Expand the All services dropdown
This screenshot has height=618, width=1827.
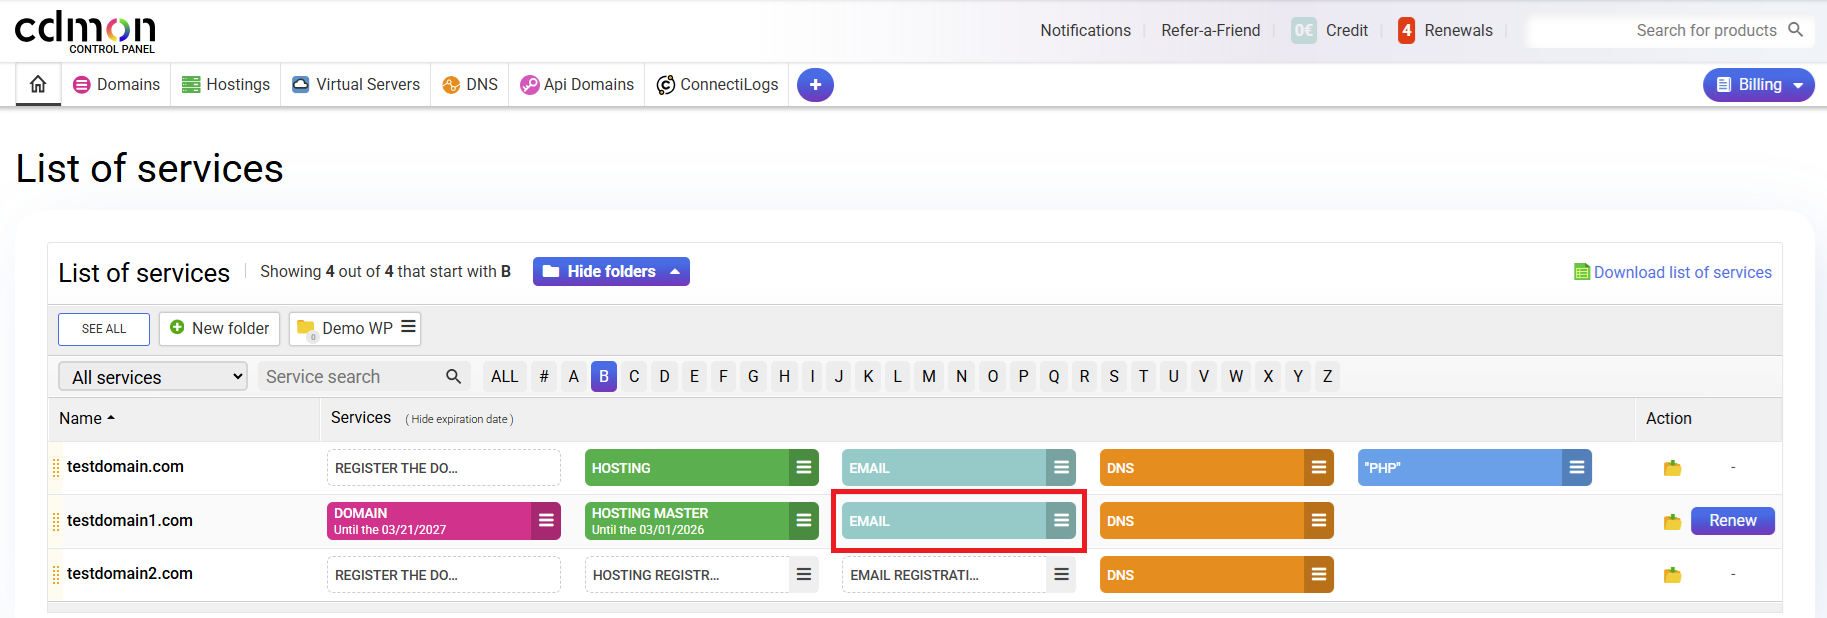pyautogui.click(x=153, y=377)
